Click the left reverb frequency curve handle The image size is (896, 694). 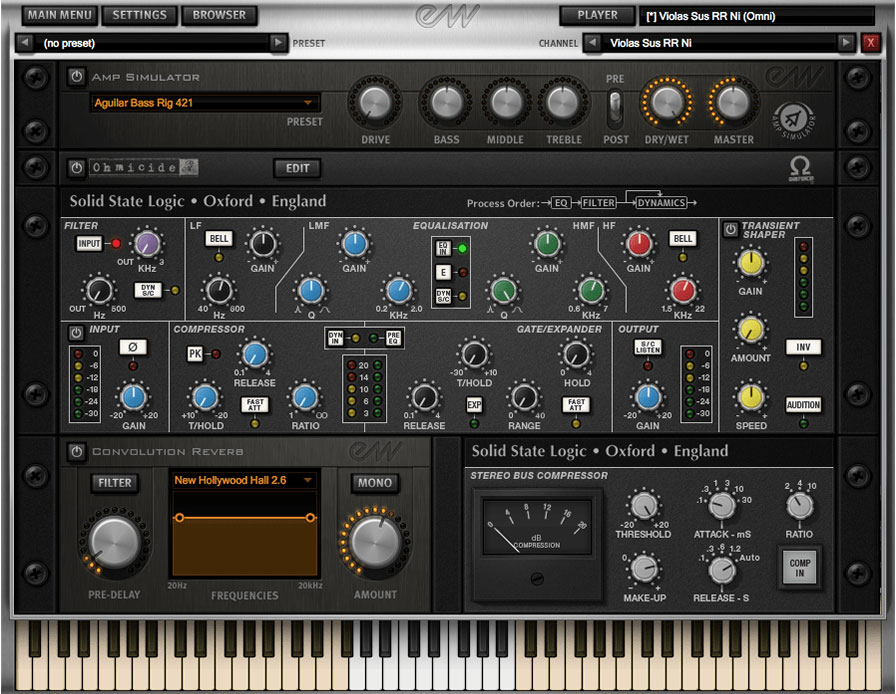(x=179, y=518)
